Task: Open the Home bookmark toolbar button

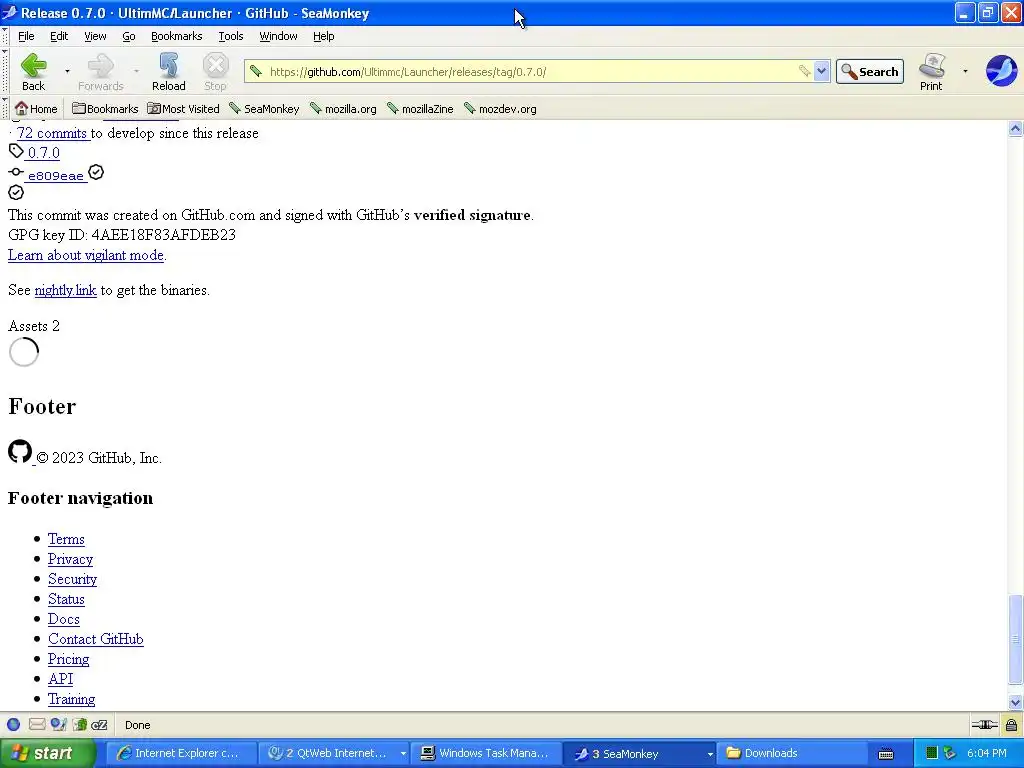Action: pos(36,109)
